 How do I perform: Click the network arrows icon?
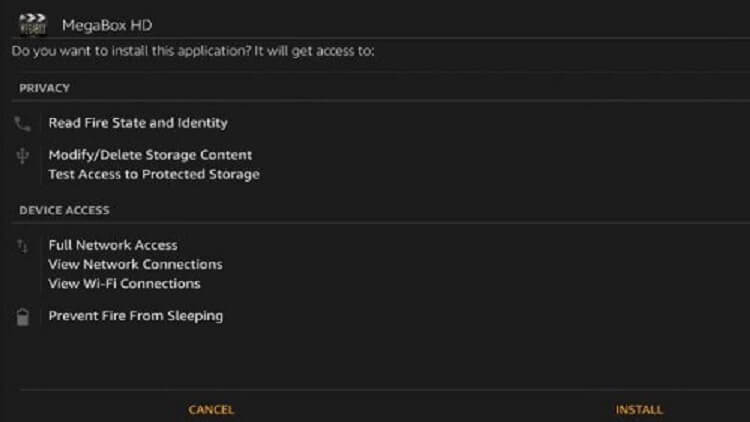coord(22,246)
